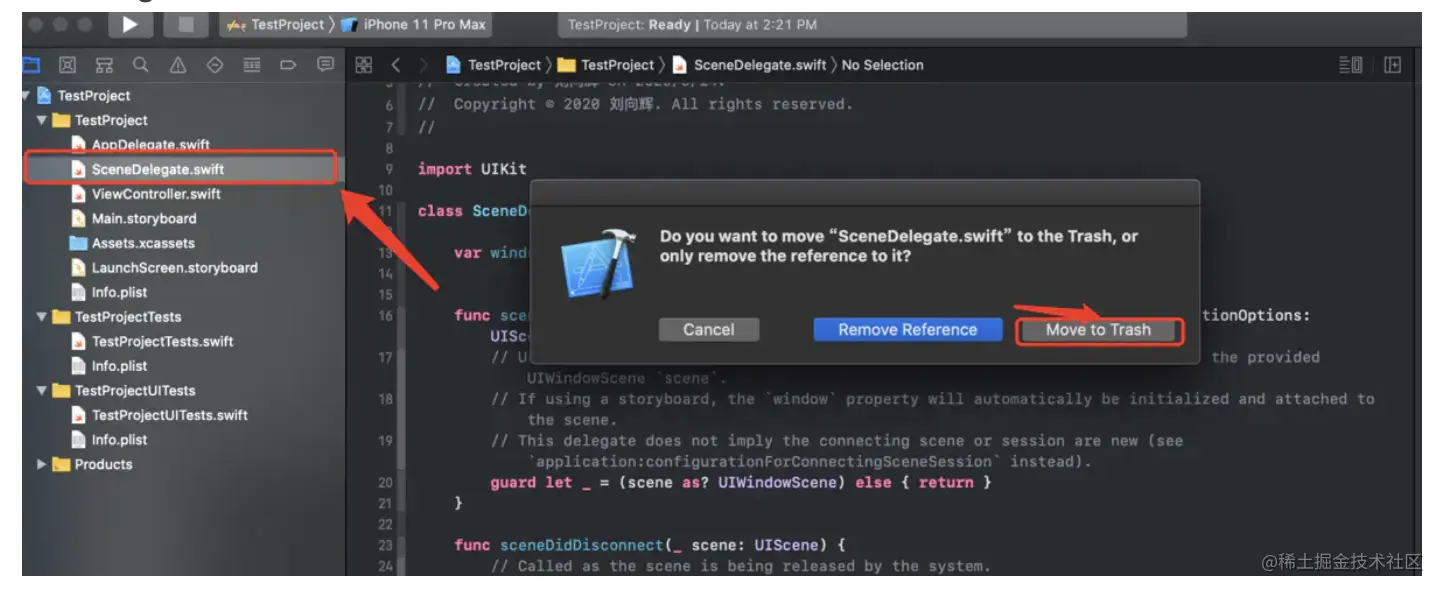Open the Breakpoint navigator
The image size is (1442, 592).
pyautogui.click(x=288, y=65)
